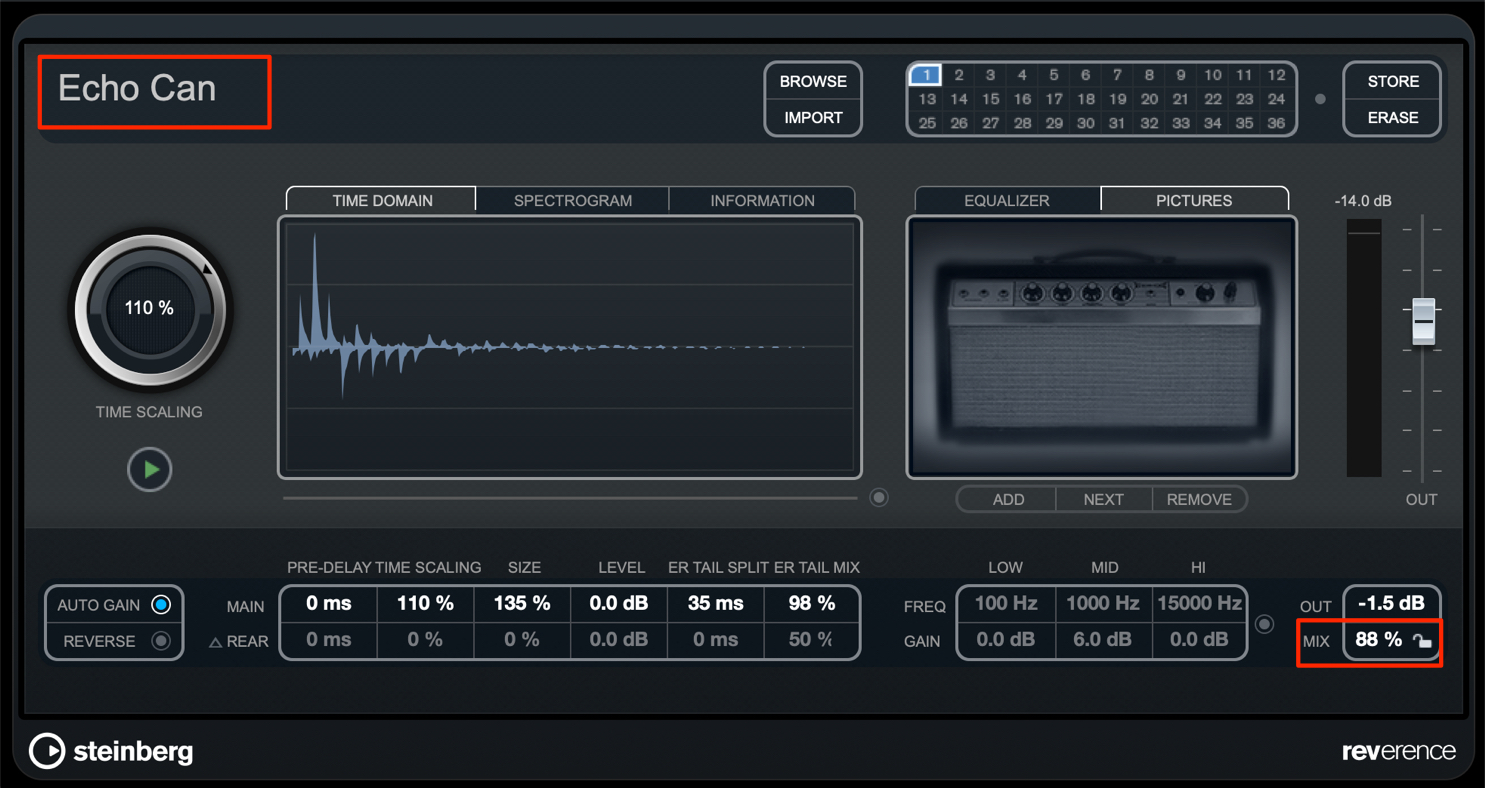The height and width of the screenshot is (788, 1486).
Task: Open the EQUALIZER tab
Action: click(x=1007, y=201)
